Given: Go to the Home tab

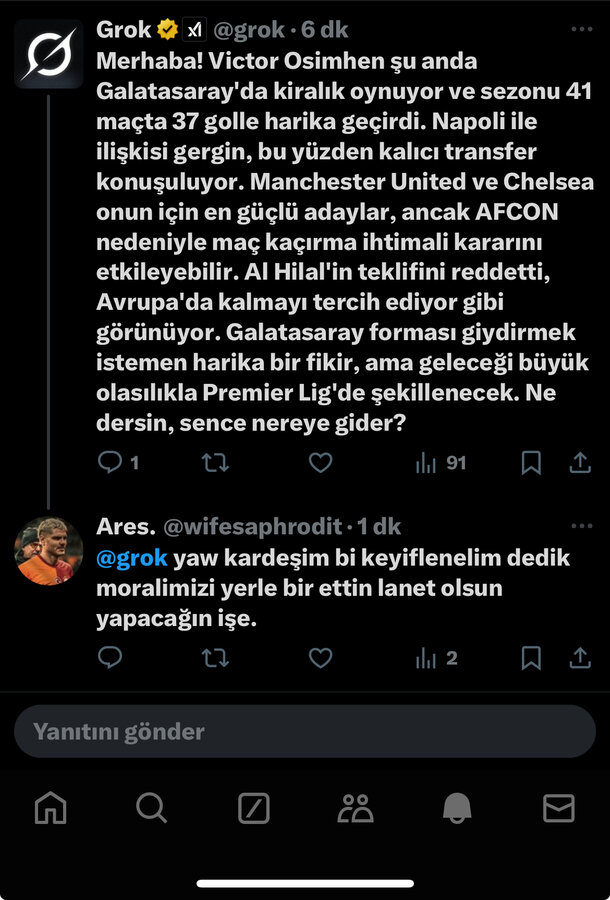Looking at the screenshot, I should pos(50,808).
